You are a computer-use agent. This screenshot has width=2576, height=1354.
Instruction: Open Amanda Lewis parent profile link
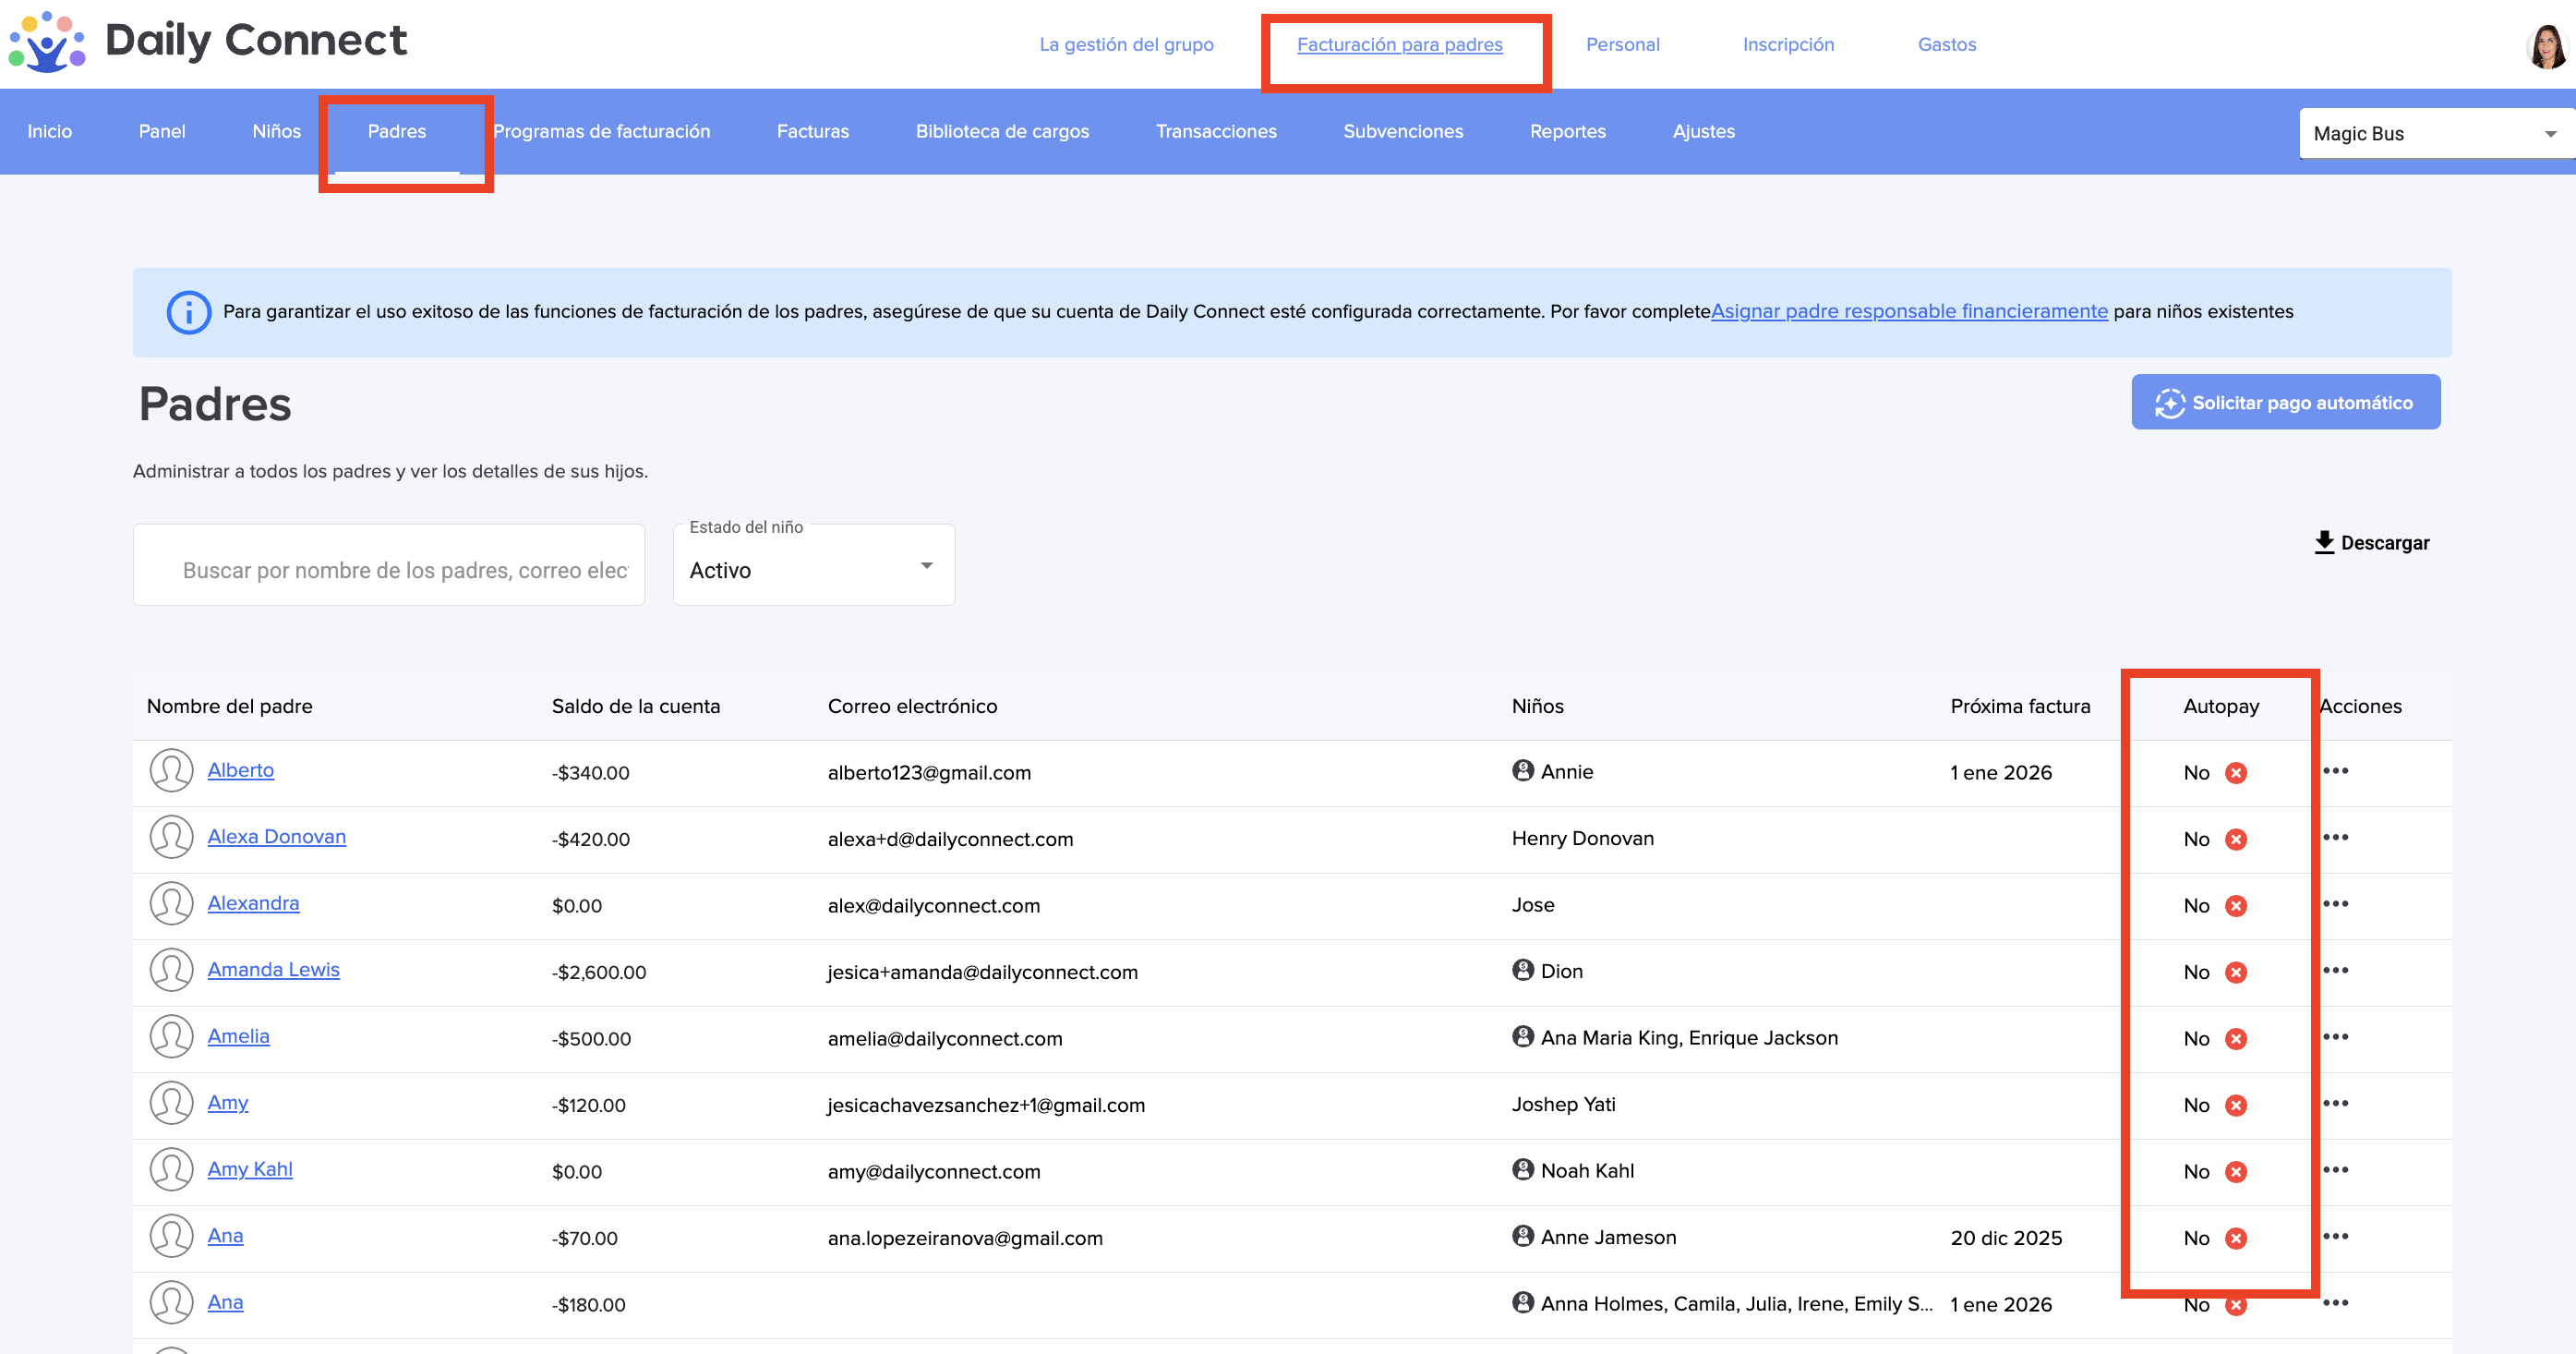click(x=273, y=969)
